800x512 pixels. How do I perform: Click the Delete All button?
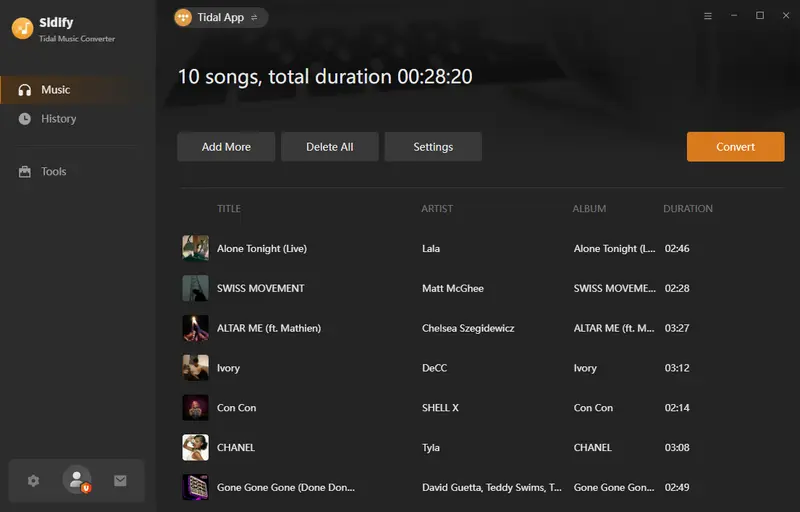[330, 147]
